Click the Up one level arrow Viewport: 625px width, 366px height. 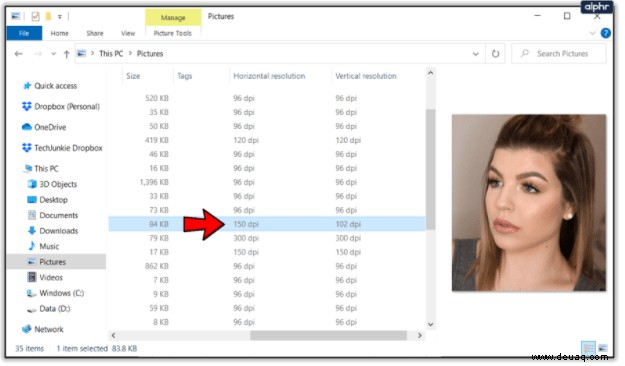tap(67, 54)
